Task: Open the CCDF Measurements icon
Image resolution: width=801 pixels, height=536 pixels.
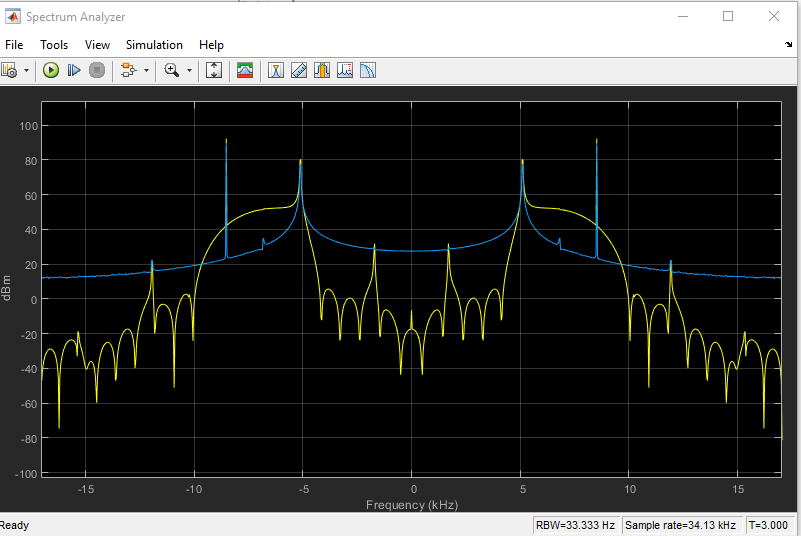Action: coord(368,70)
